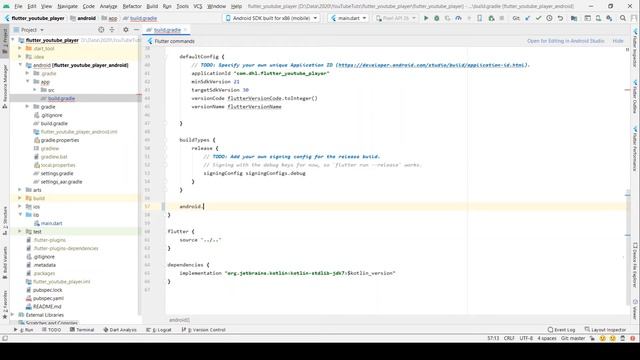Open the profiler gauge icon in toolbar

458,18
